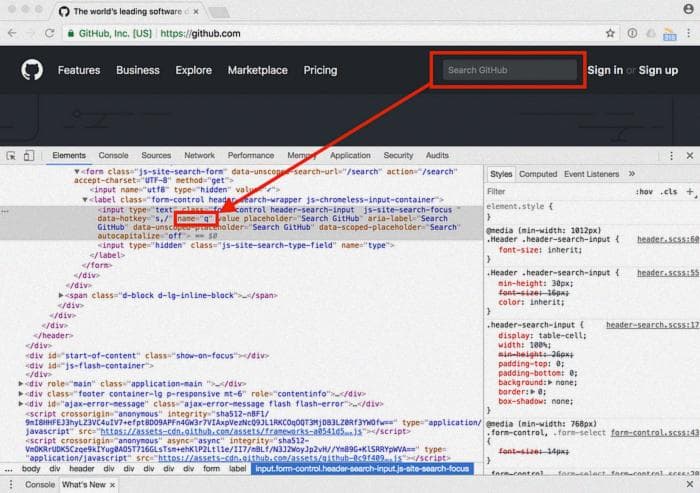Open the DevTools Console tab
700x493 pixels.
(x=113, y=155)
